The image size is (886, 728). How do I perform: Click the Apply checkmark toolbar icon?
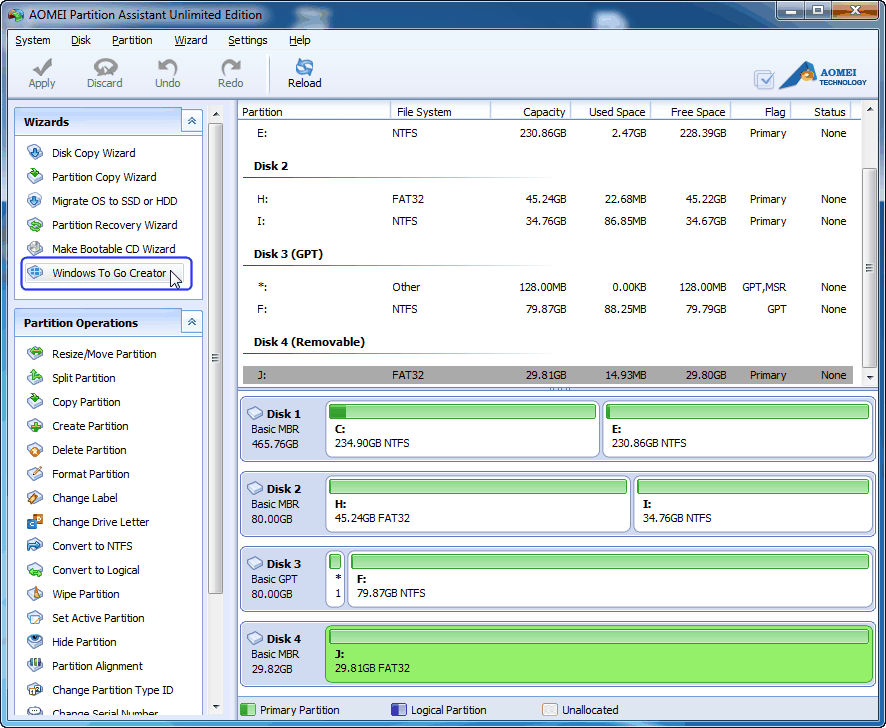coord(42,67)
